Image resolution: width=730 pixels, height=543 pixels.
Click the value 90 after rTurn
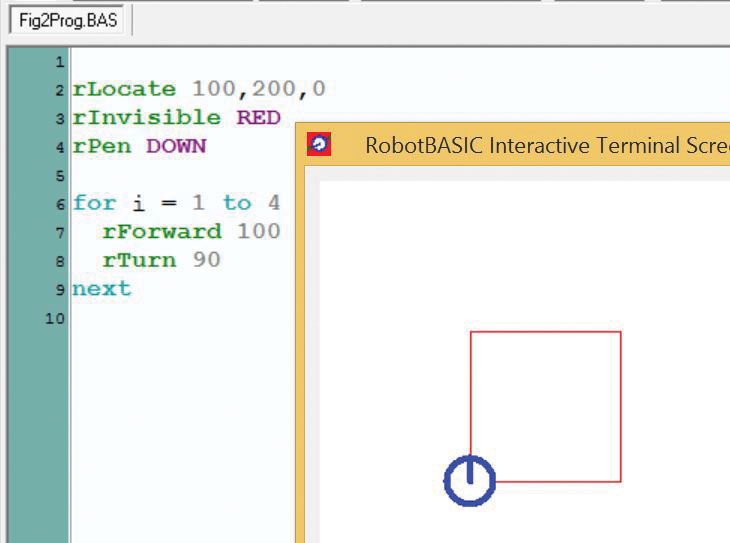[x=206, y=260]
